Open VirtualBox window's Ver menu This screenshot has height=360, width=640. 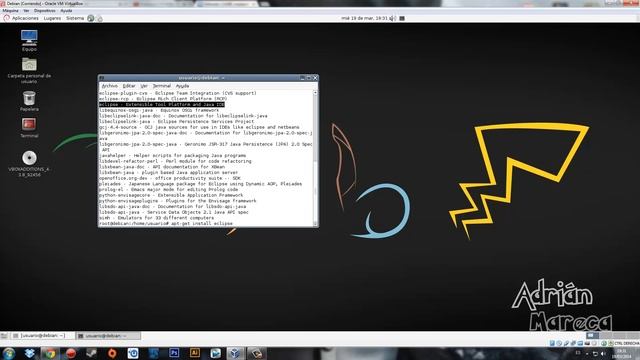click(x=27, y=11)
